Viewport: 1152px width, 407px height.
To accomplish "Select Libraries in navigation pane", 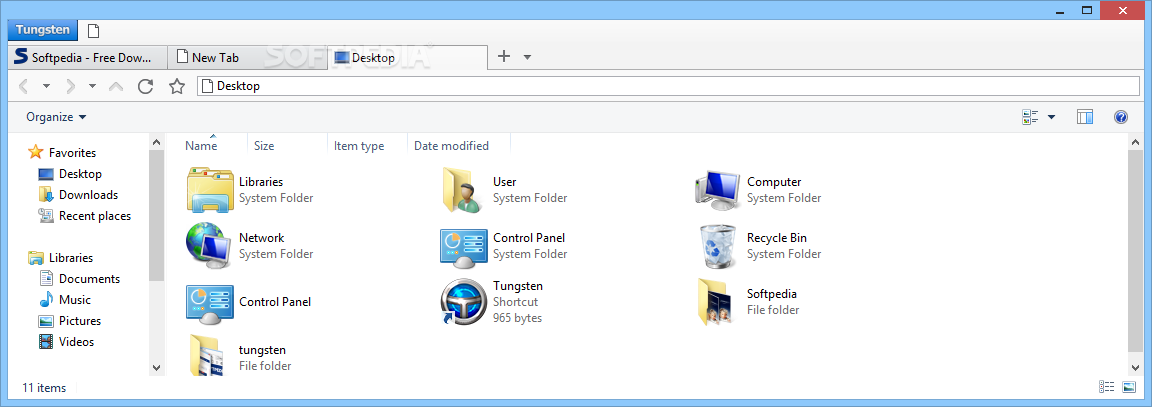I will (x=61, y=258).
